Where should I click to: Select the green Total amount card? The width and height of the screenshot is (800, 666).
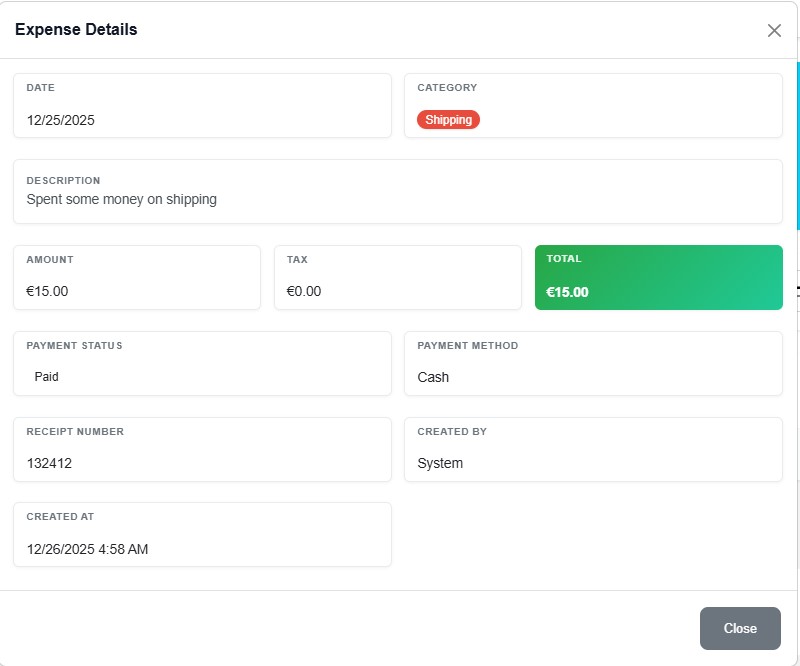point(658,277)
